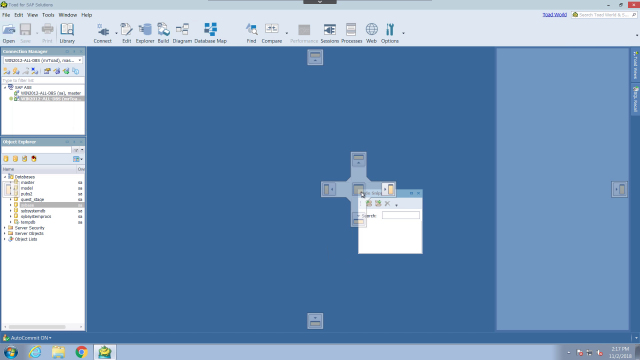Click the red flame icon in Object Explorer toolbar
Screen dimensions: 640x360
[34, 159]
